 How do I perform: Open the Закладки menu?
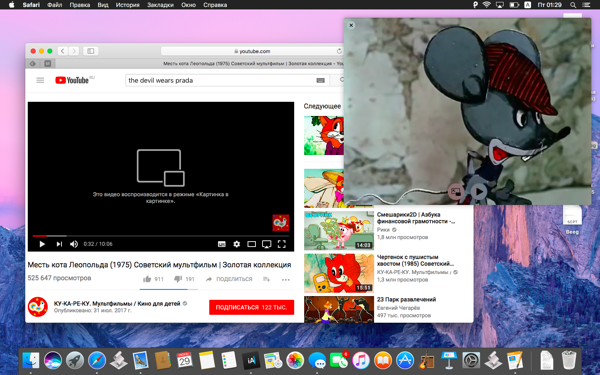(x=160, y=5)
